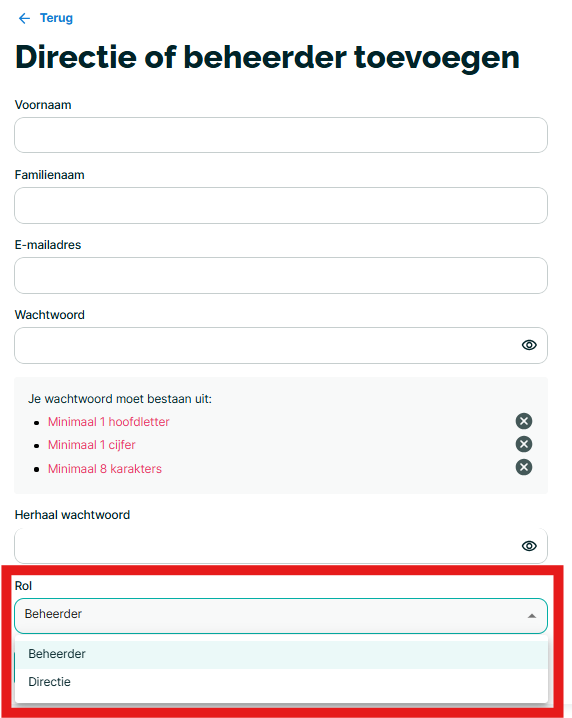Focus the Voornaam input field
The image size is (572, 718).
click(x=281, y=135)
